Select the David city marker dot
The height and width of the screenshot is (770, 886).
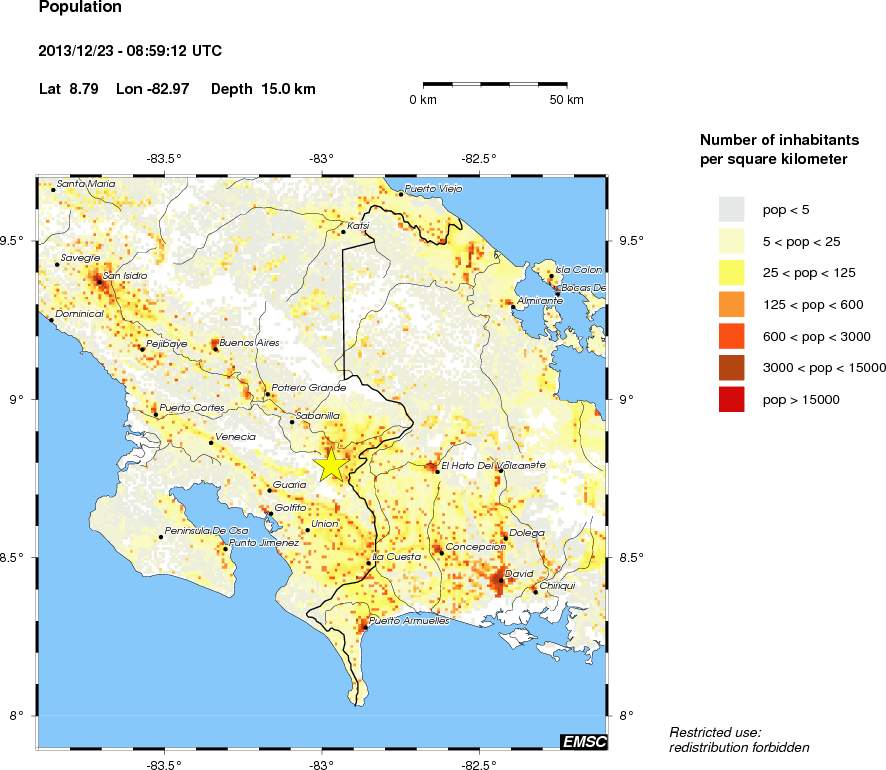[501, 580]
